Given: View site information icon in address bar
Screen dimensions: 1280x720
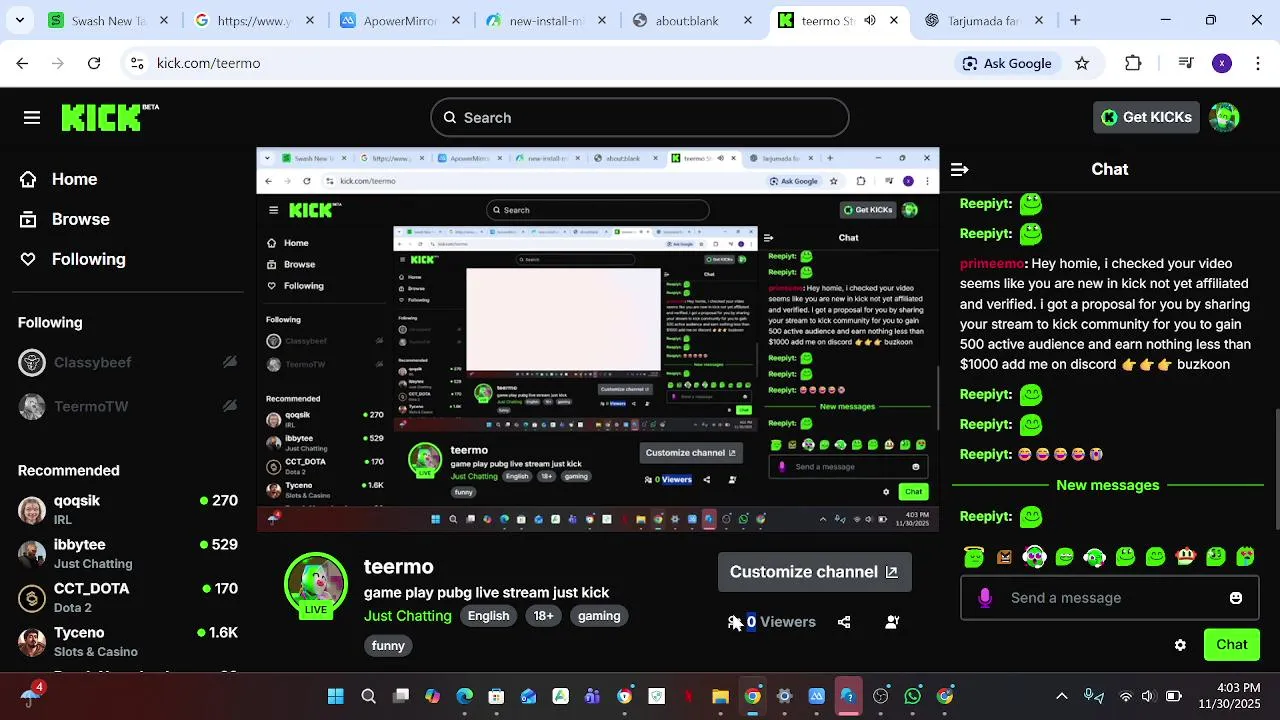Looking at the screenshot, I should (137, 63).
